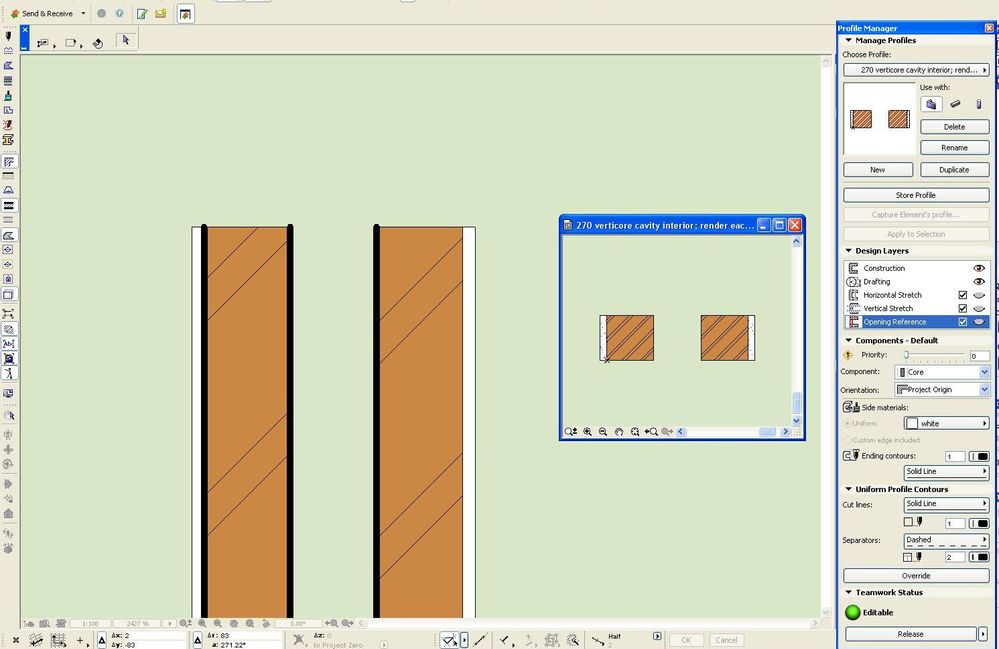
Task: Click the Override button
Action: click(916, 576)
